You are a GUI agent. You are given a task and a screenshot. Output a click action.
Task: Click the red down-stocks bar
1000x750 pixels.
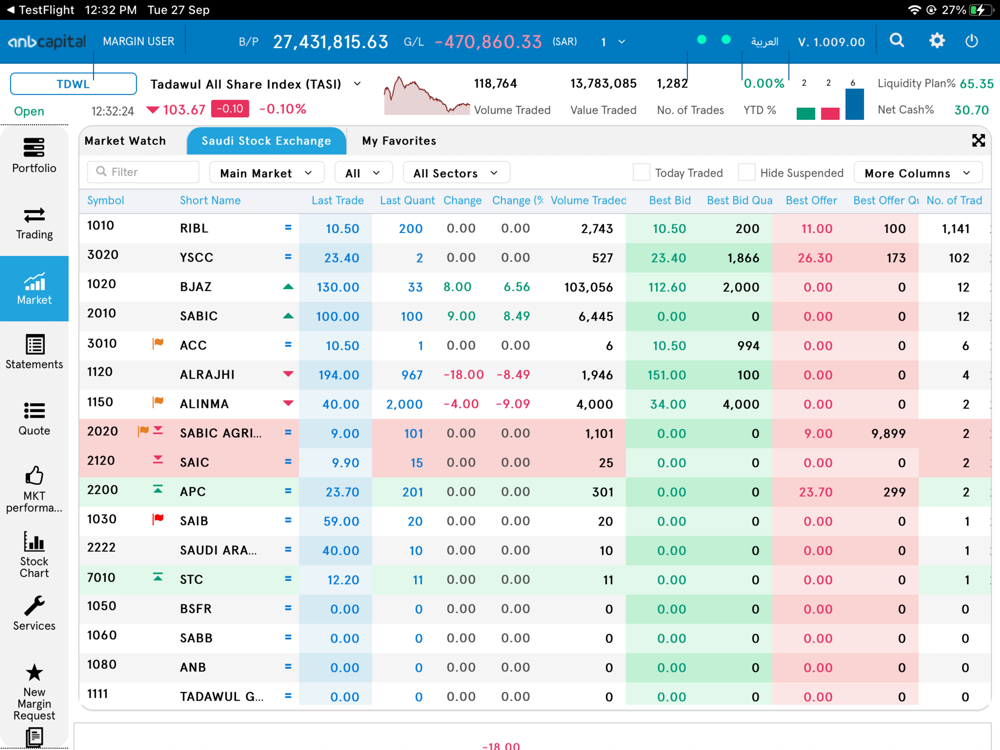[830, 114]
